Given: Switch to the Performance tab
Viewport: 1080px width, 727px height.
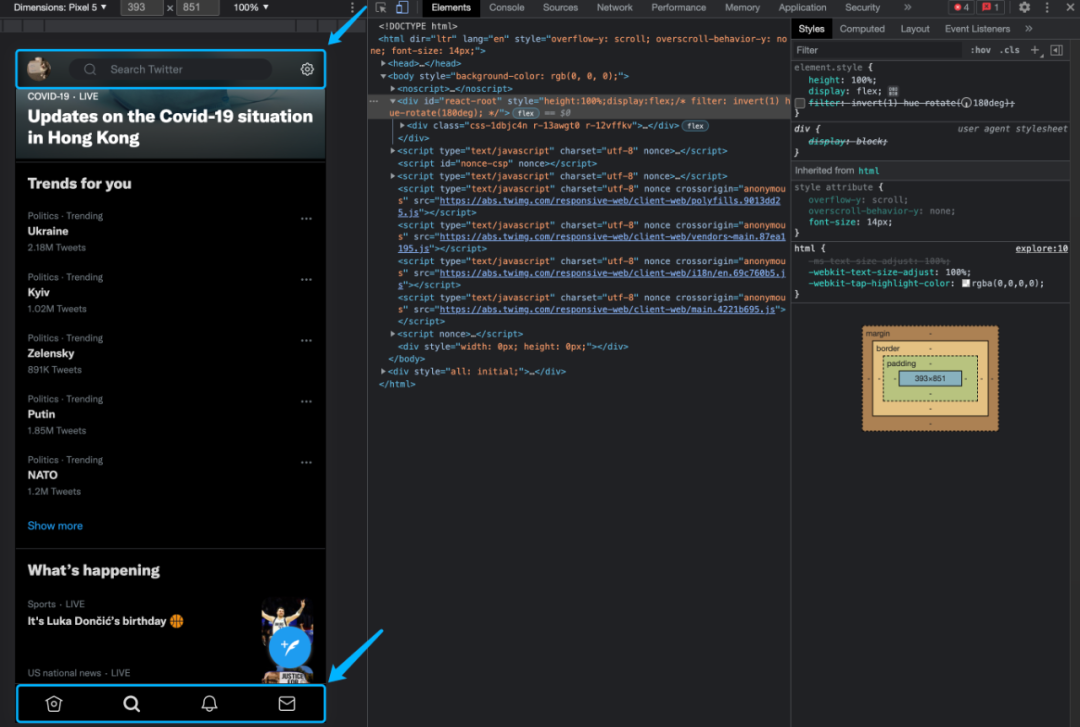Looking at the screenshot, I should (x=678, y=8).
